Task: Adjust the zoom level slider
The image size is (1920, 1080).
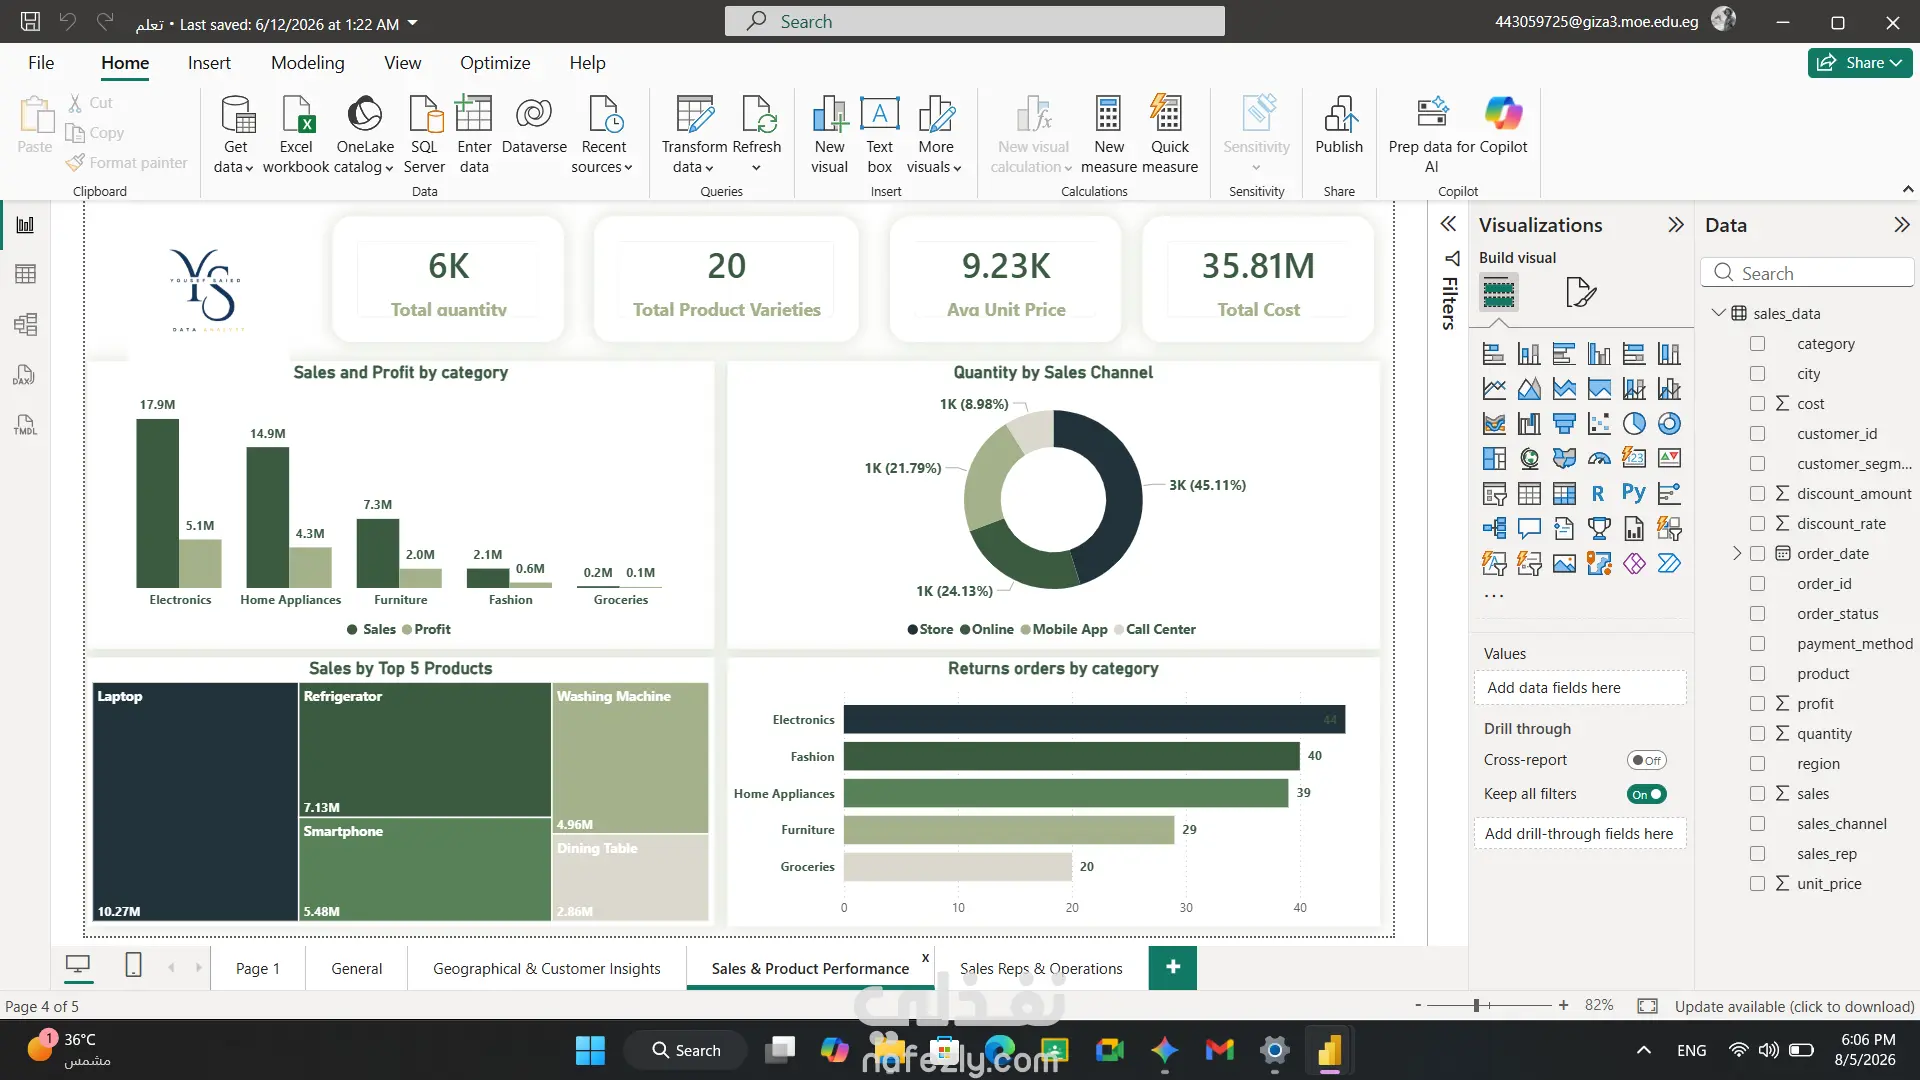Action: click(x=1477, y=1005)
